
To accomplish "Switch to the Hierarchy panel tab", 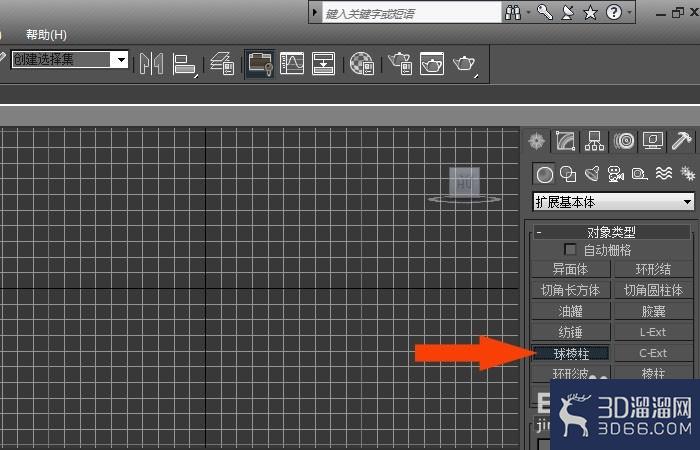I will click(594, 141).
